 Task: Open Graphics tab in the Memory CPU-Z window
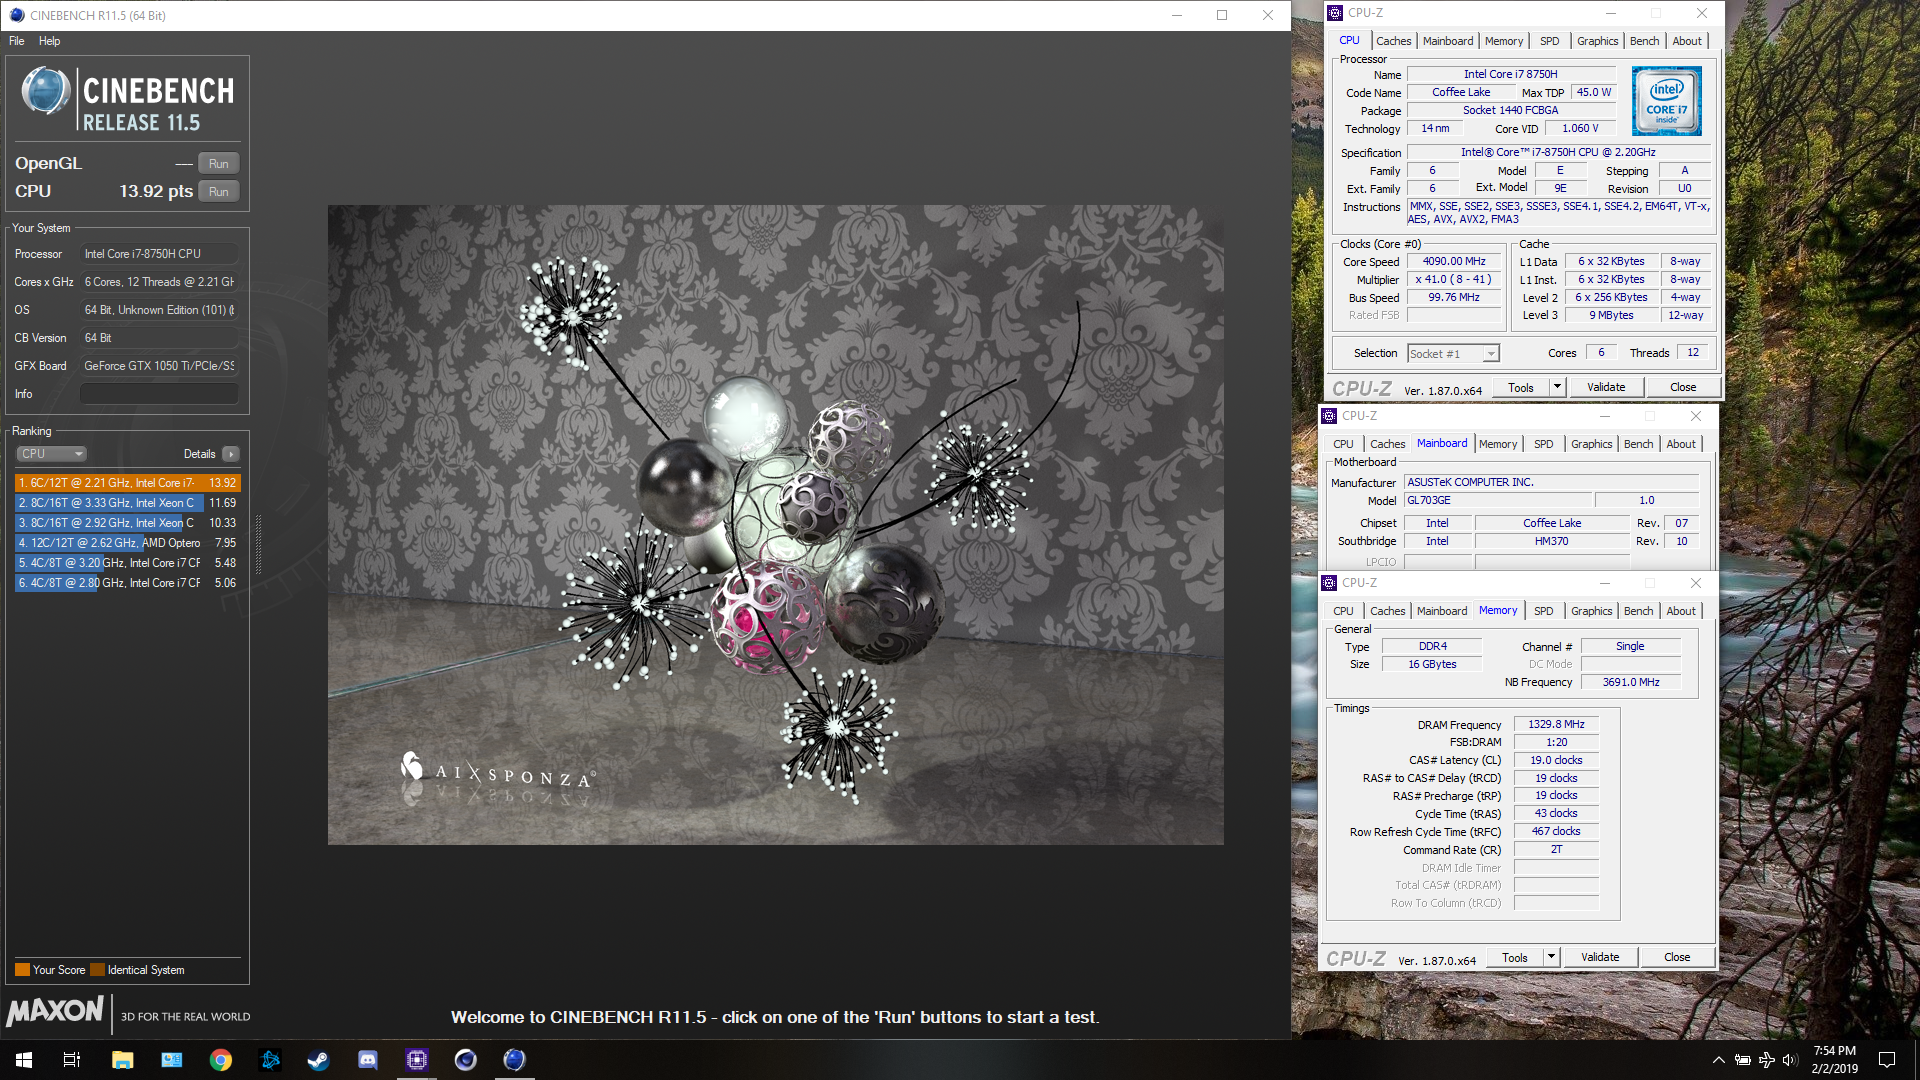pos(1591,611)
